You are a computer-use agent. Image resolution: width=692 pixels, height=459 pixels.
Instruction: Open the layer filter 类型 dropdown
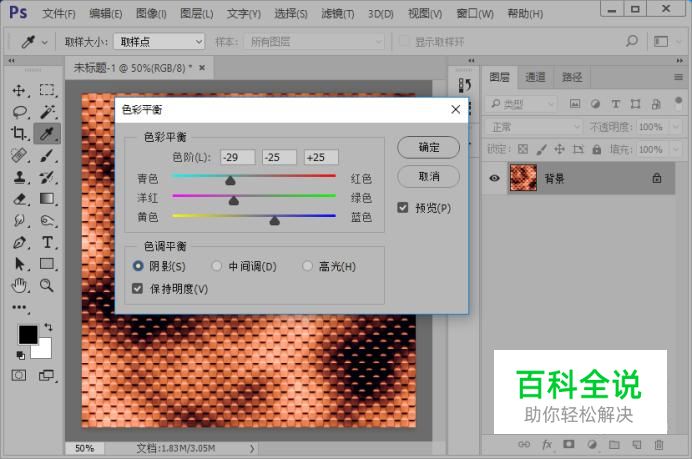coord(521,104)
